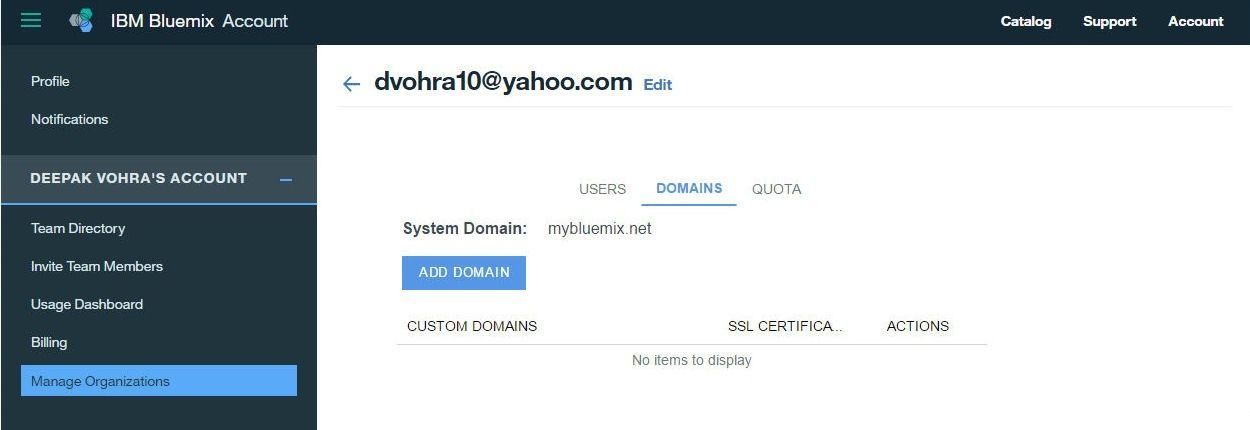Click the System Domain label
Viewport: 1250px width, 430px height.
click(x=465, y=228)
